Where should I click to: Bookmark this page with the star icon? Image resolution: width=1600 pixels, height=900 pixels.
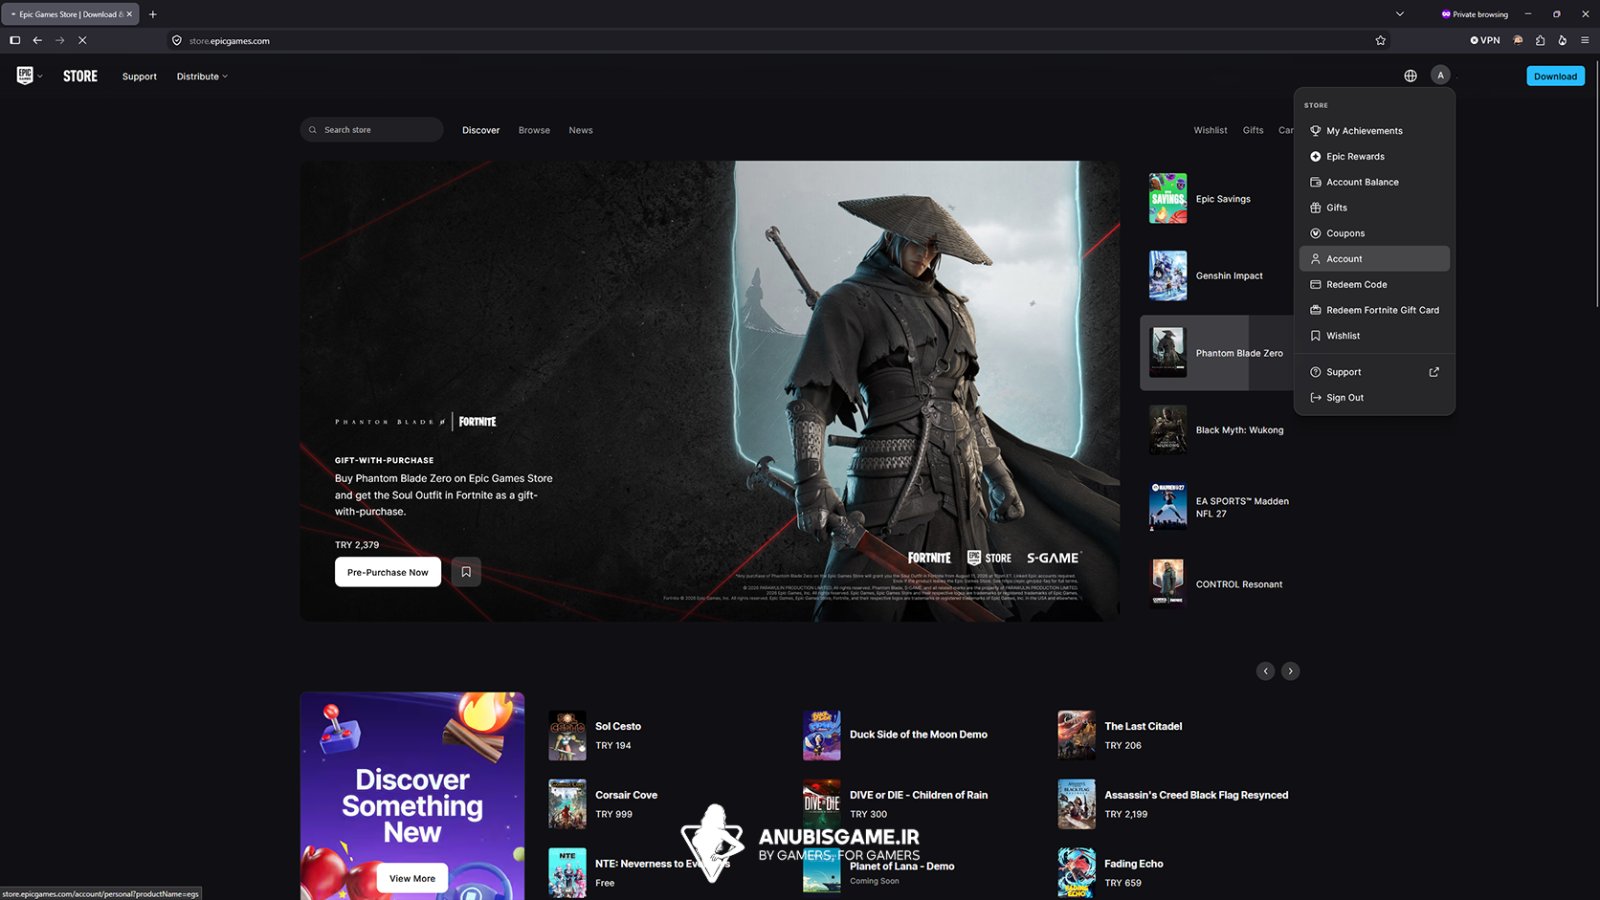pyautogui.click(x=1381, y=41)
